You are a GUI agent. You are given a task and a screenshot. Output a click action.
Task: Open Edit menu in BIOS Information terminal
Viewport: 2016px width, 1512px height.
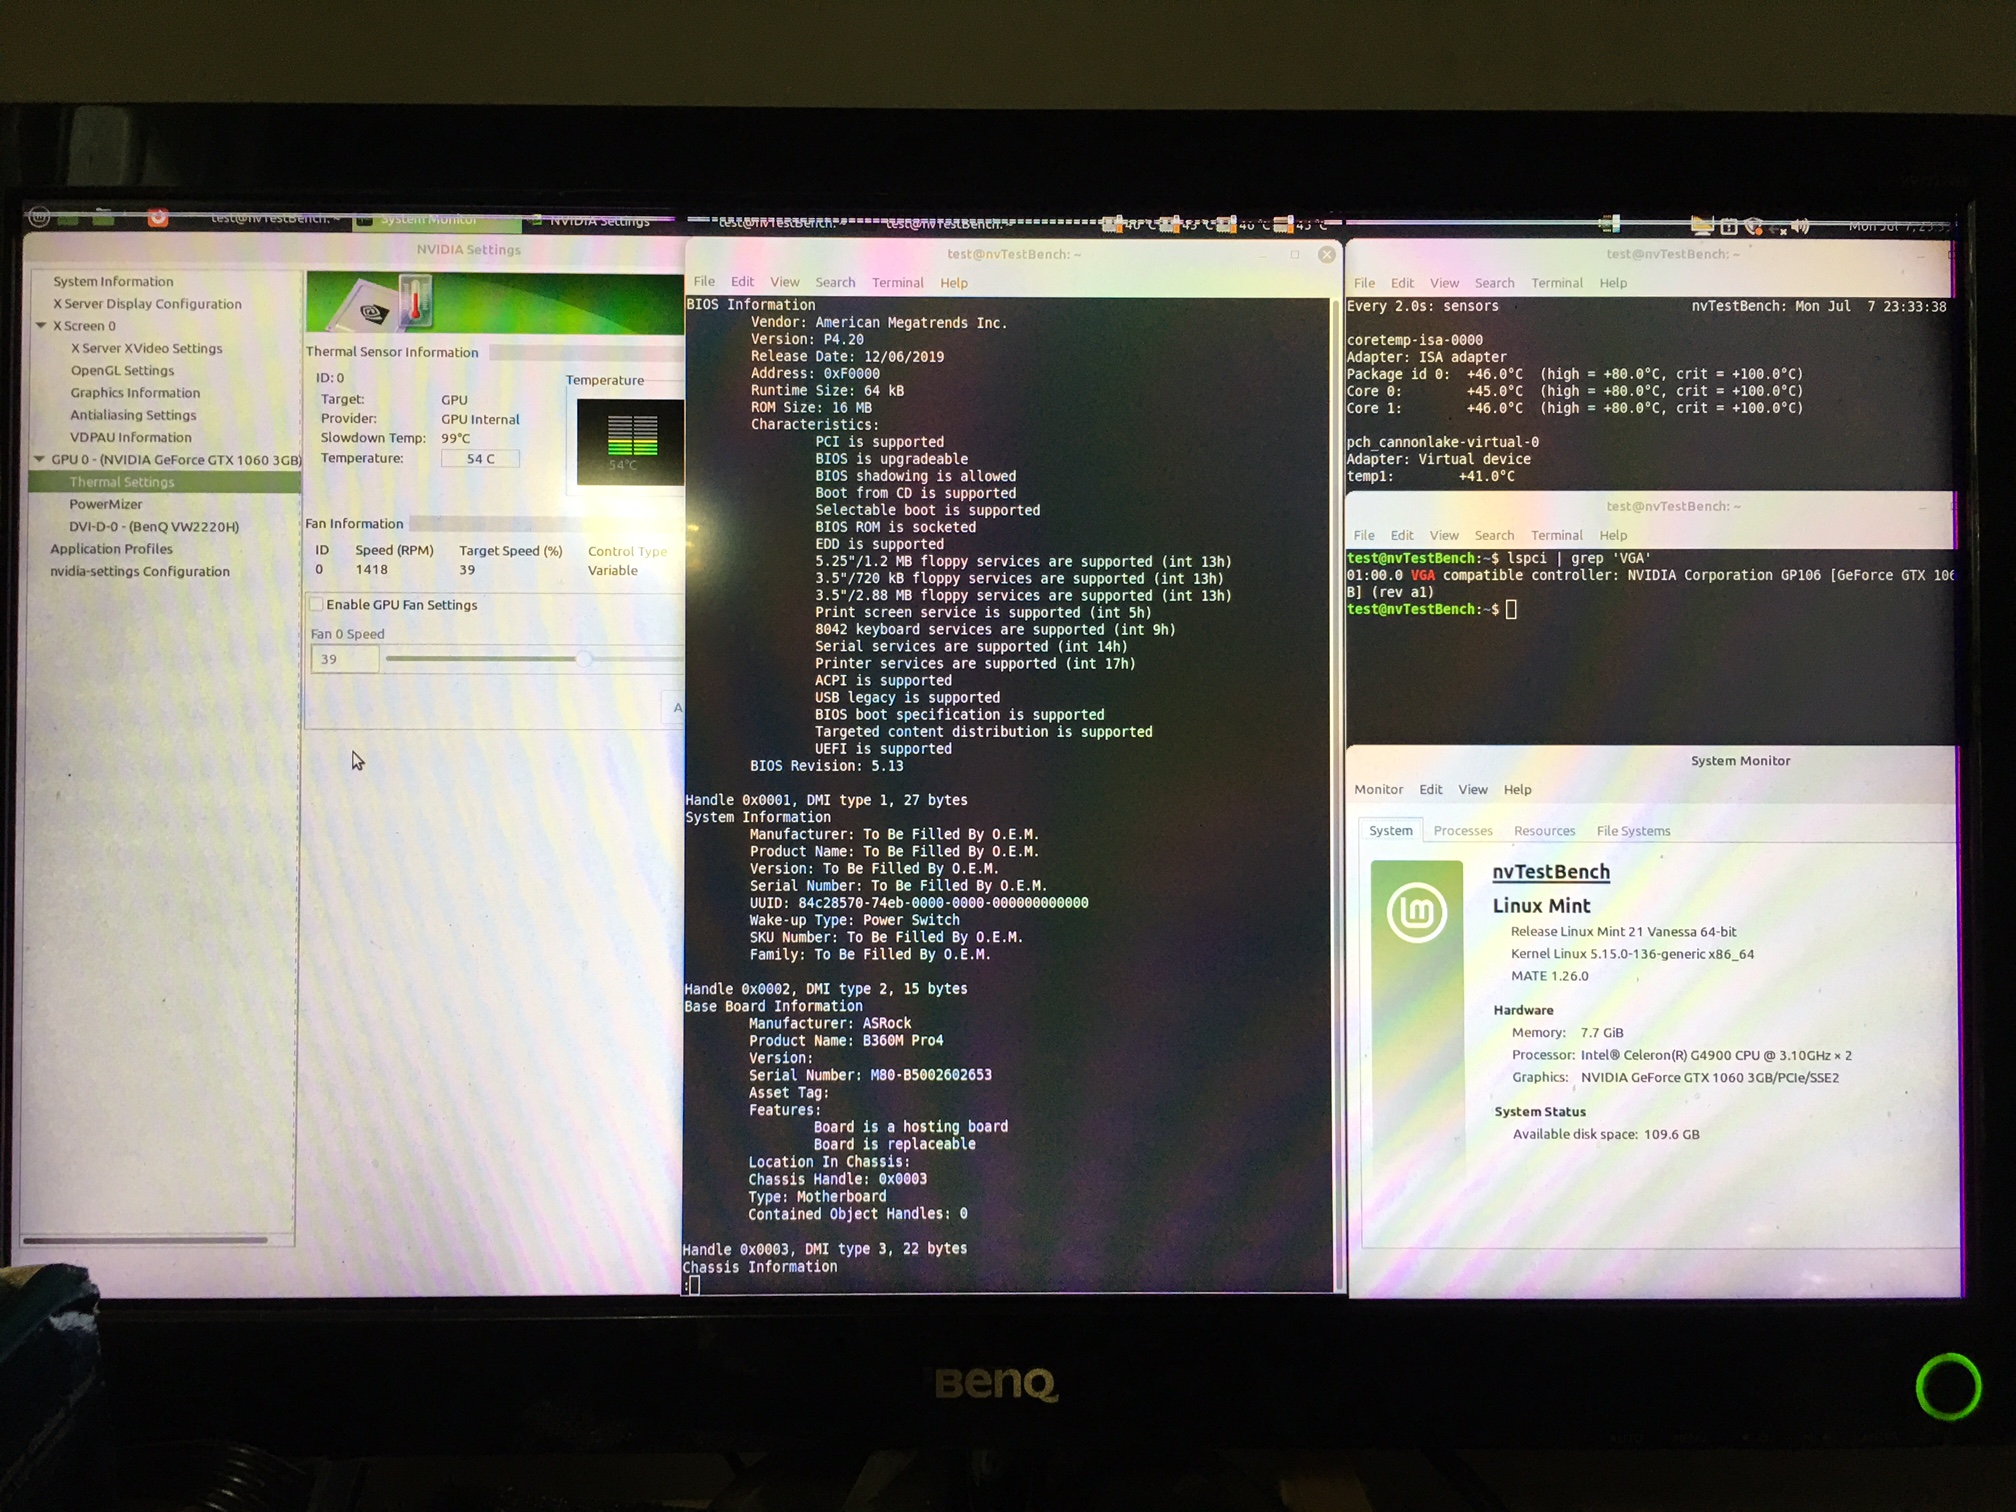point(742,282)
